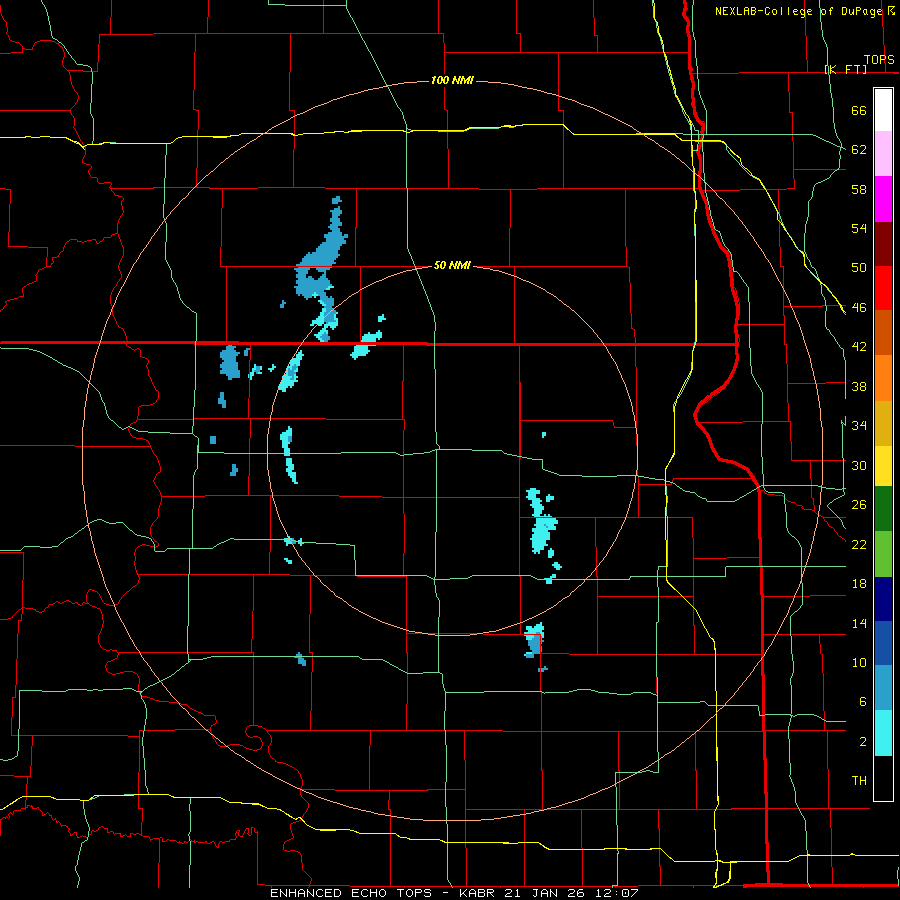This screenshot has height=900, width=900.
Task: Click the light green legend swatch
Action: tap(883, 554)
